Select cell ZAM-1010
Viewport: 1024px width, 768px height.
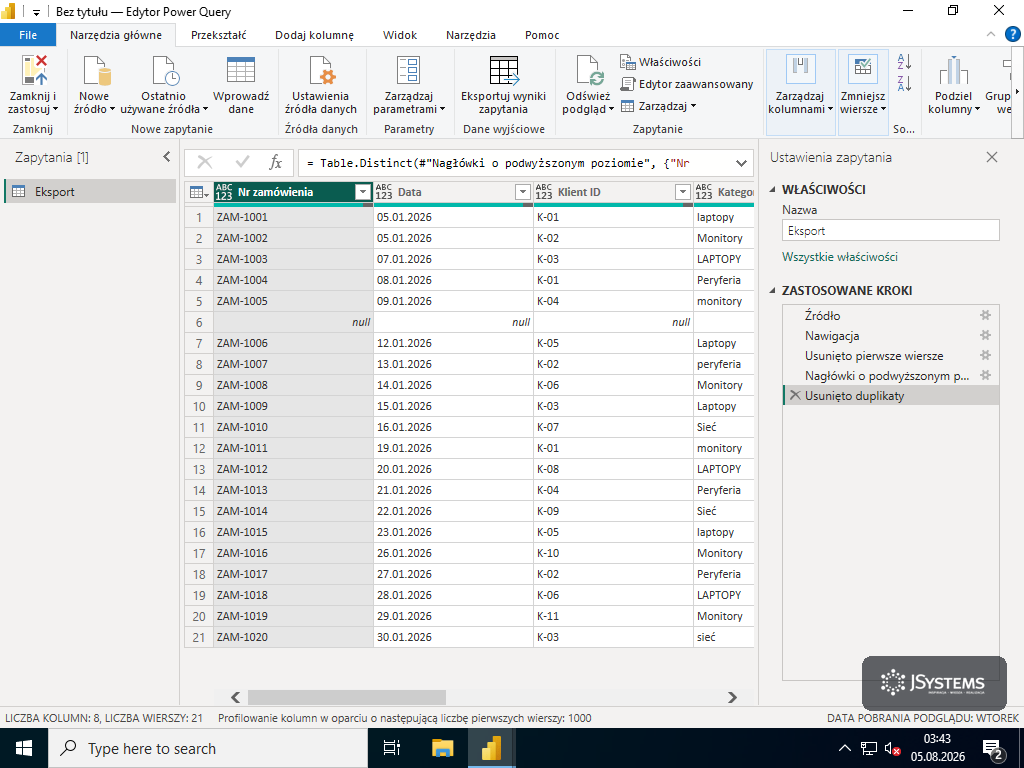[293, 426]
